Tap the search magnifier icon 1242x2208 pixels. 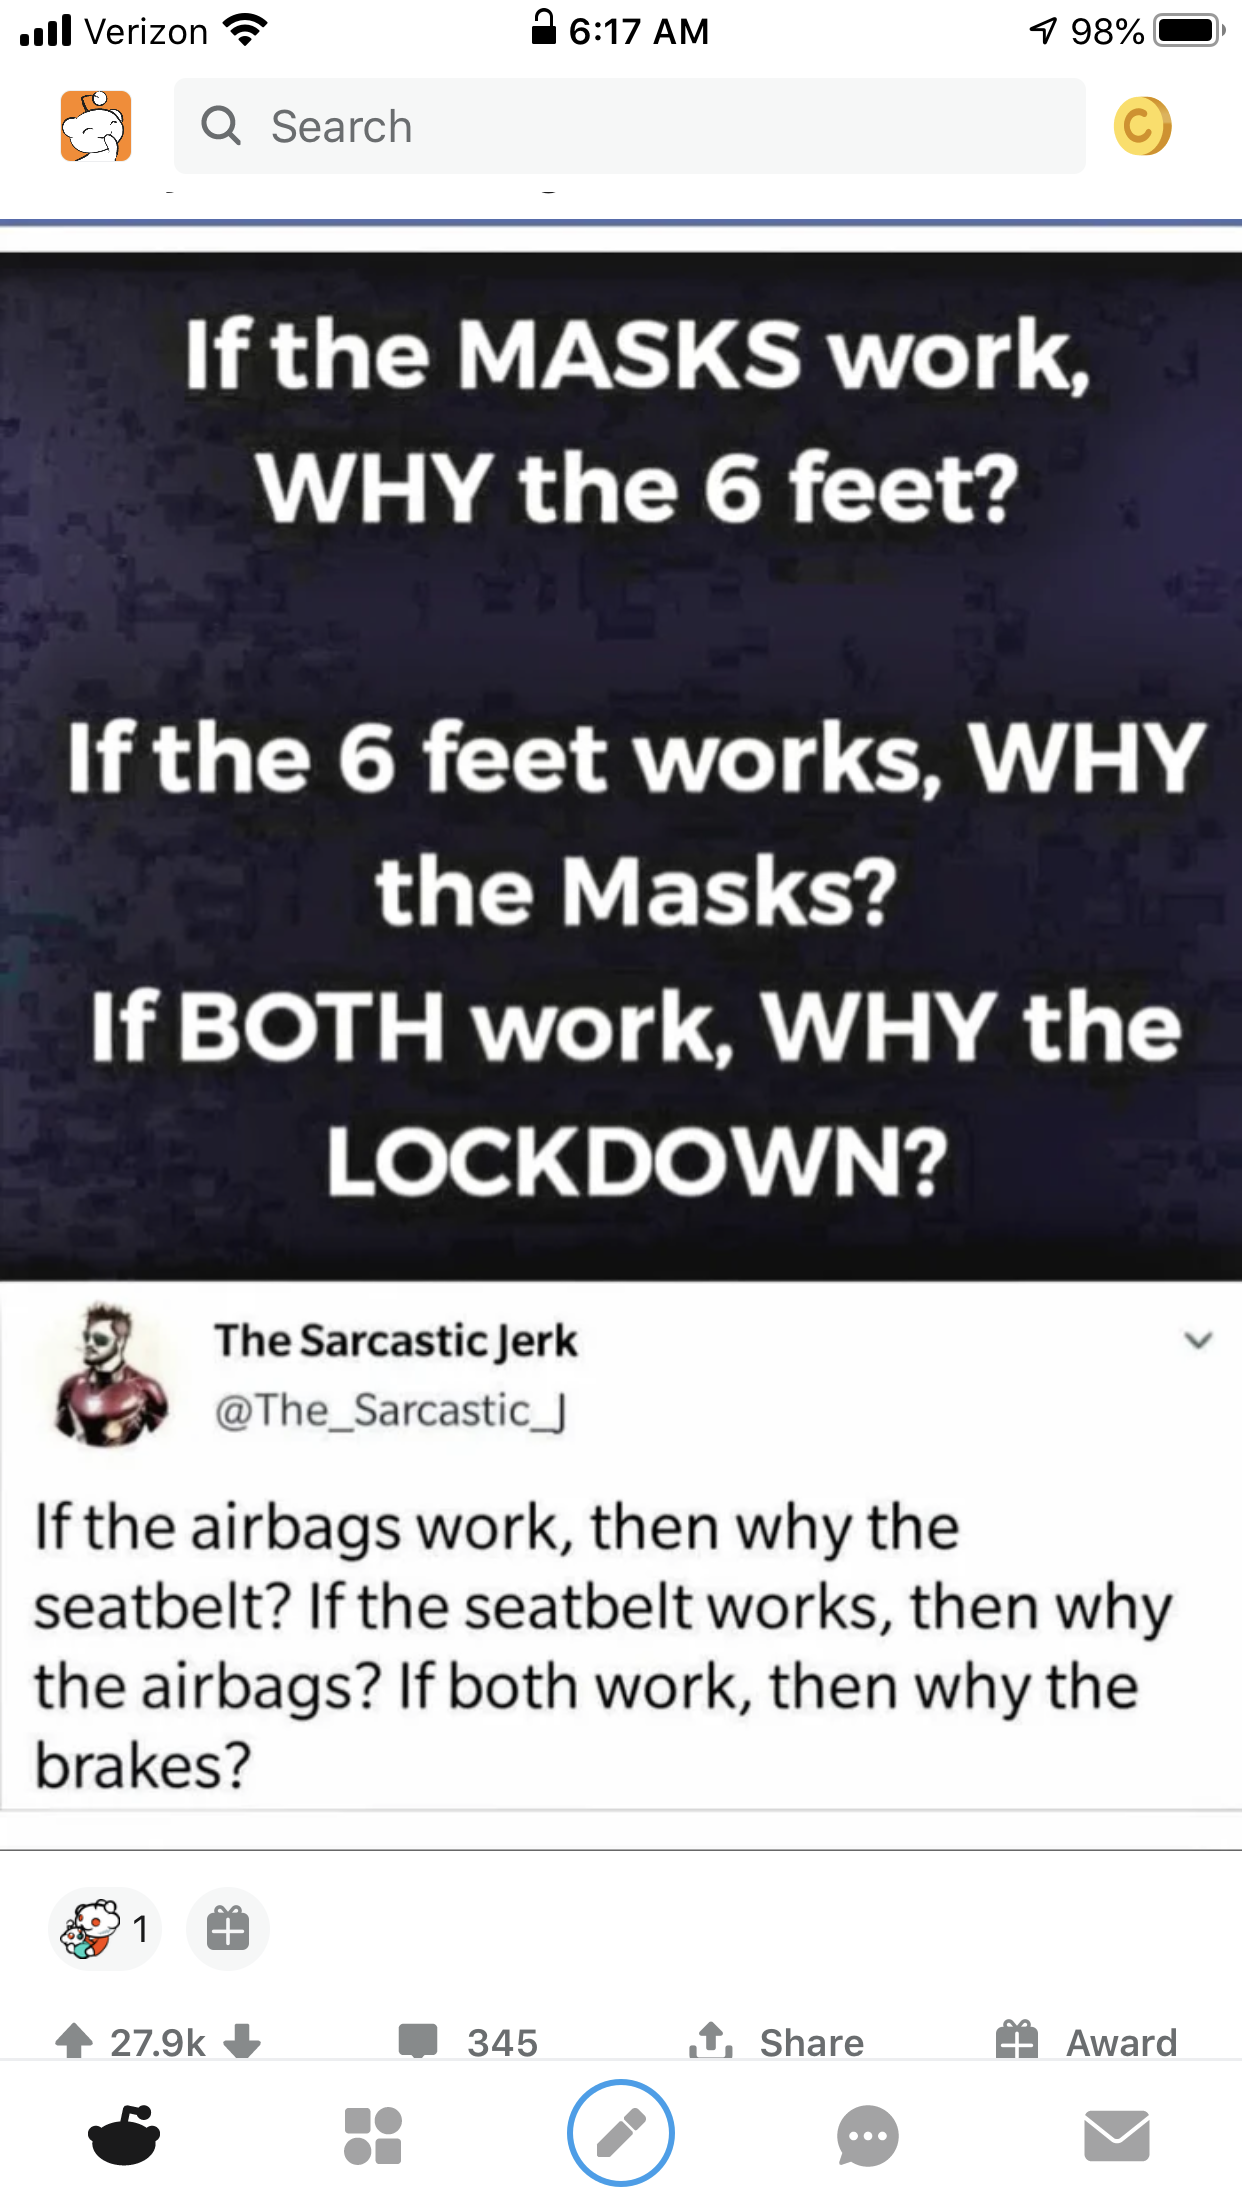[x=221, y=126]
